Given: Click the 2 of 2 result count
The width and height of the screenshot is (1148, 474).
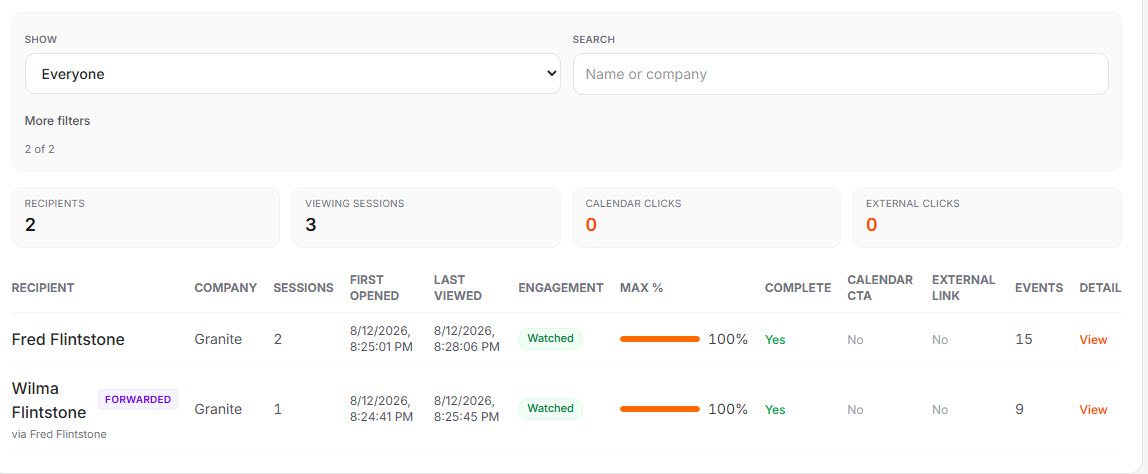Looking at the screenshot, I should click(40, 149).
